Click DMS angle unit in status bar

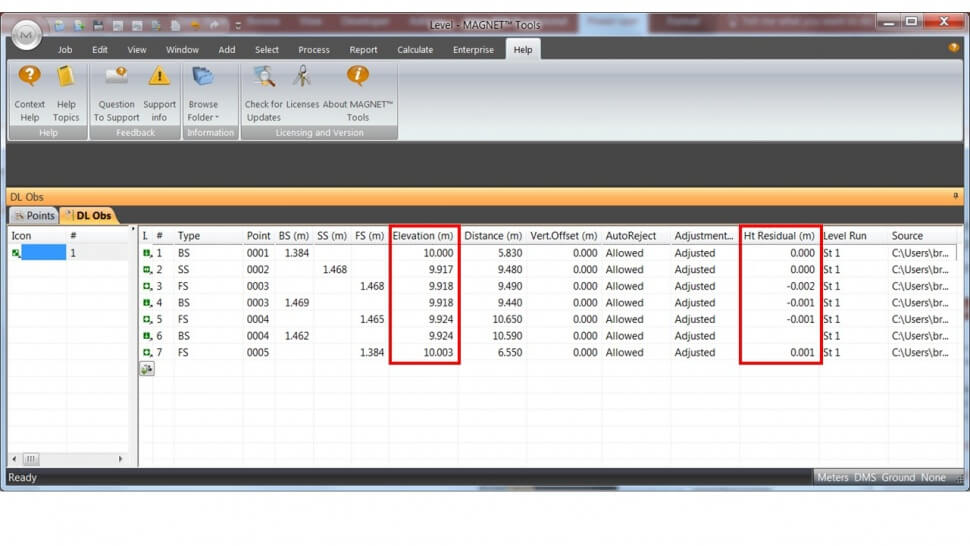(865, 477)
